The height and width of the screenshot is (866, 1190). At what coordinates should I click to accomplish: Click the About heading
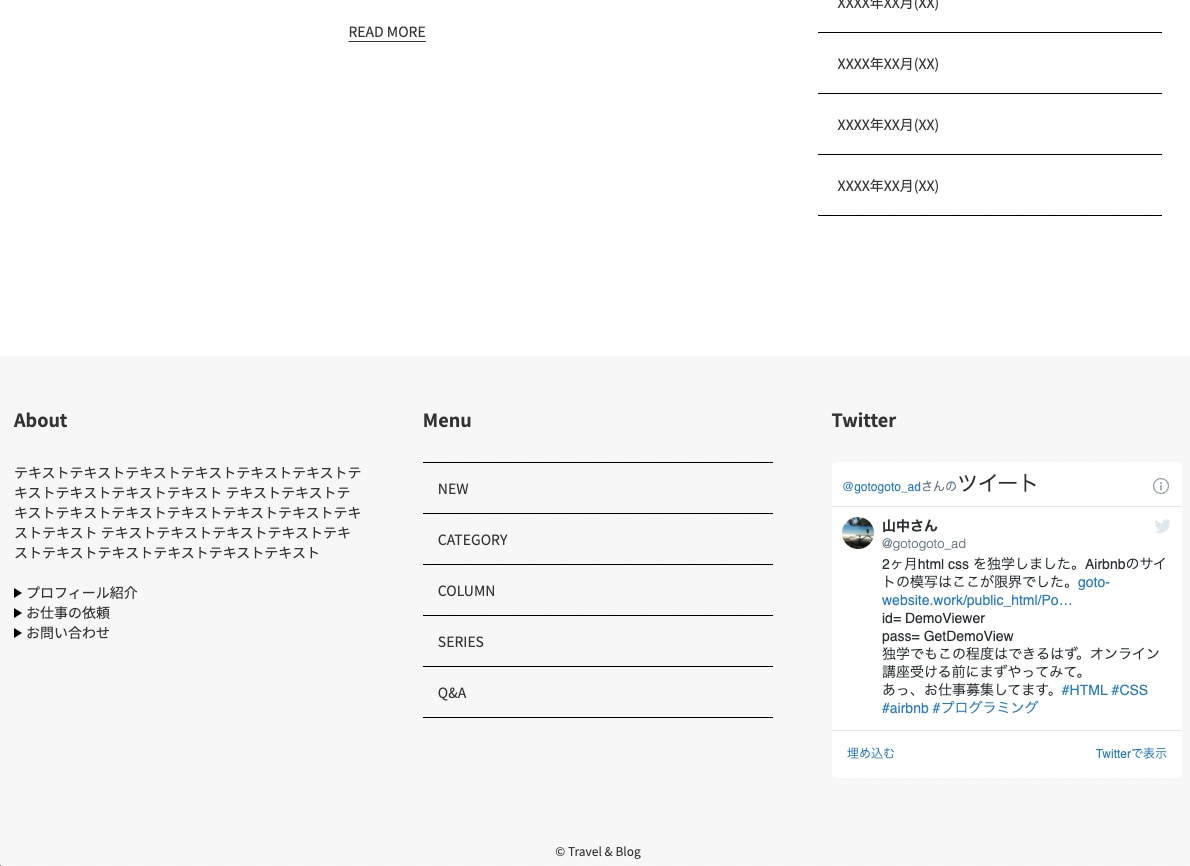[40, 420]
